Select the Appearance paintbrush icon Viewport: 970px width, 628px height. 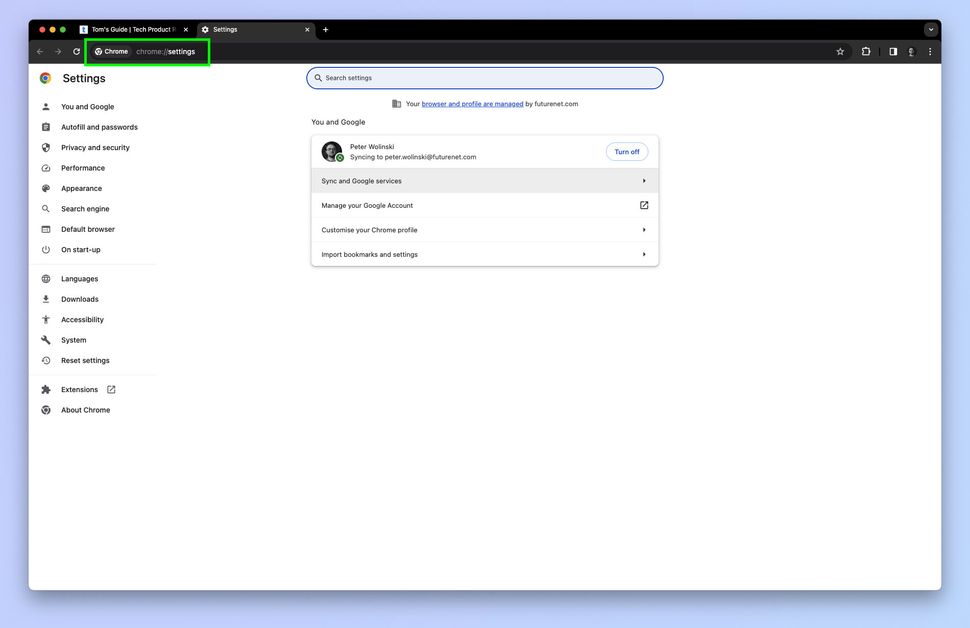click(x=45, y=188)
